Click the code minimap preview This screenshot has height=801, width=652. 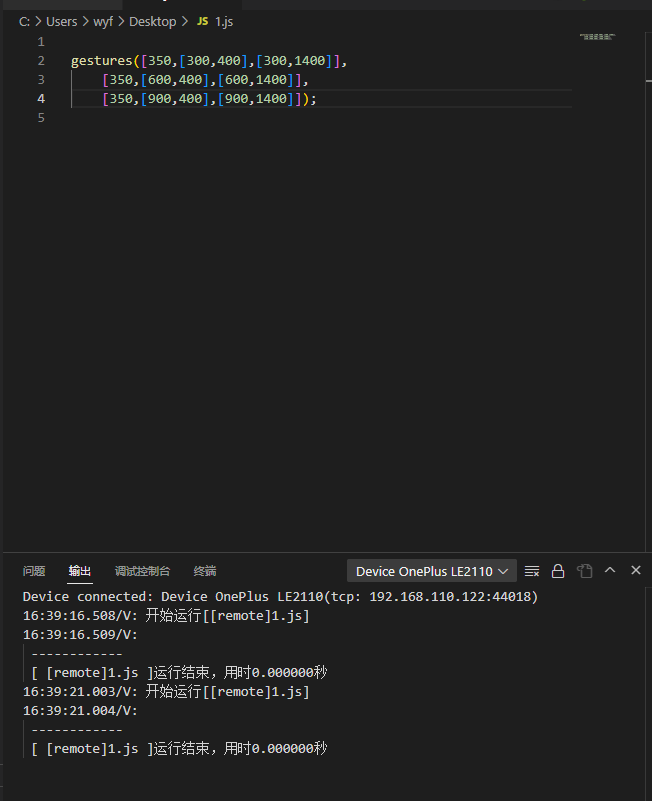[597, 37]
